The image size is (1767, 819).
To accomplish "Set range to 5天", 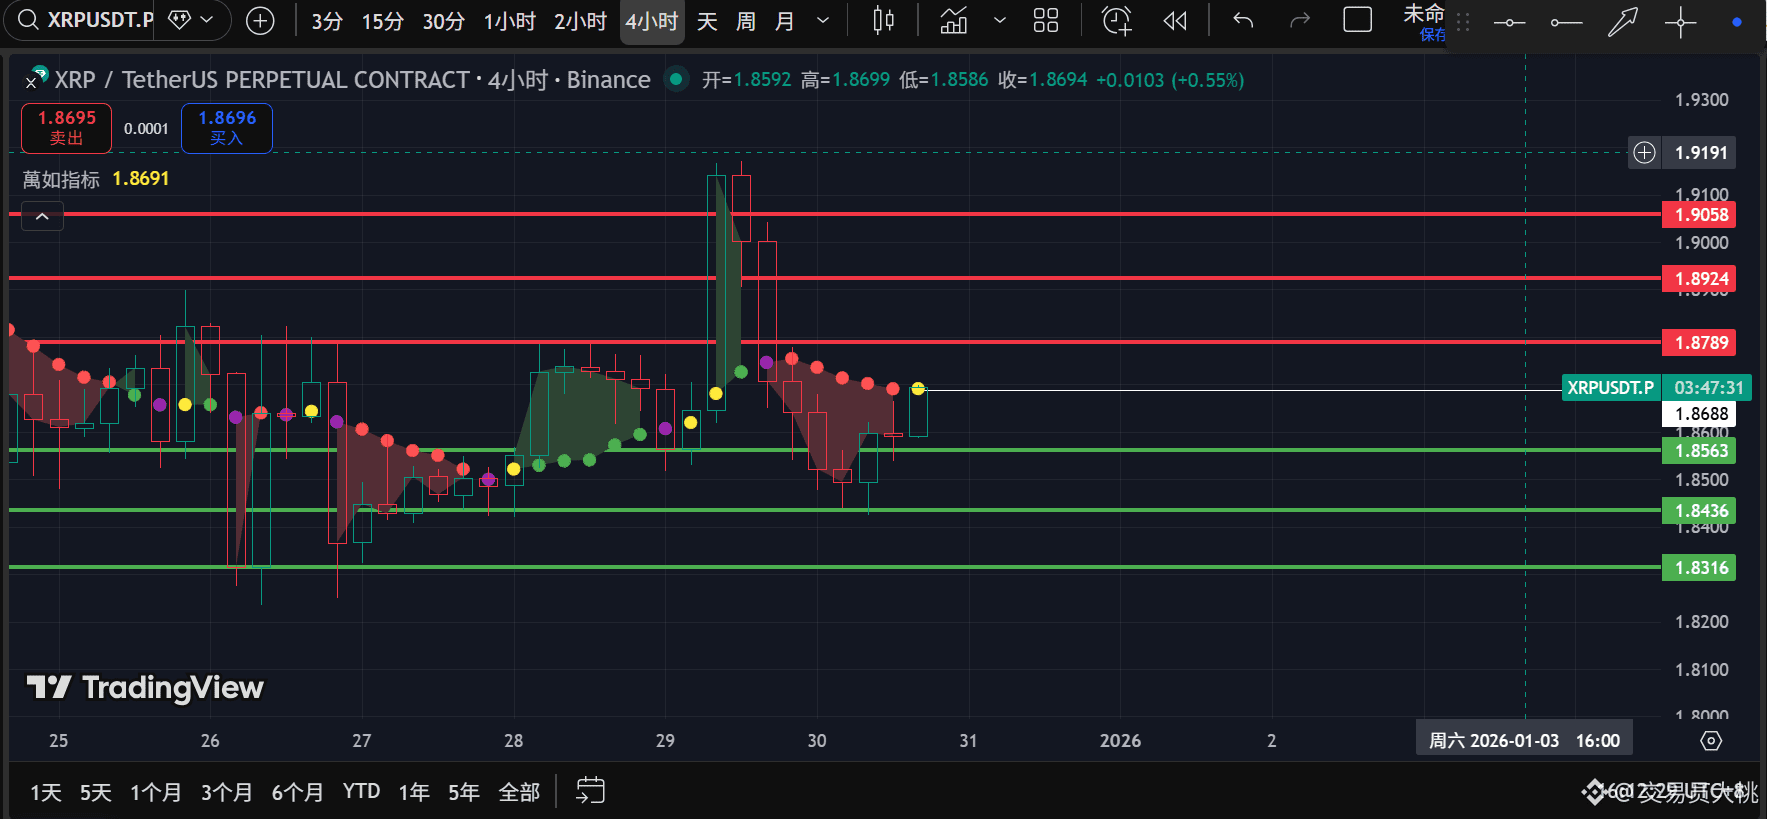I will (95, 792).
